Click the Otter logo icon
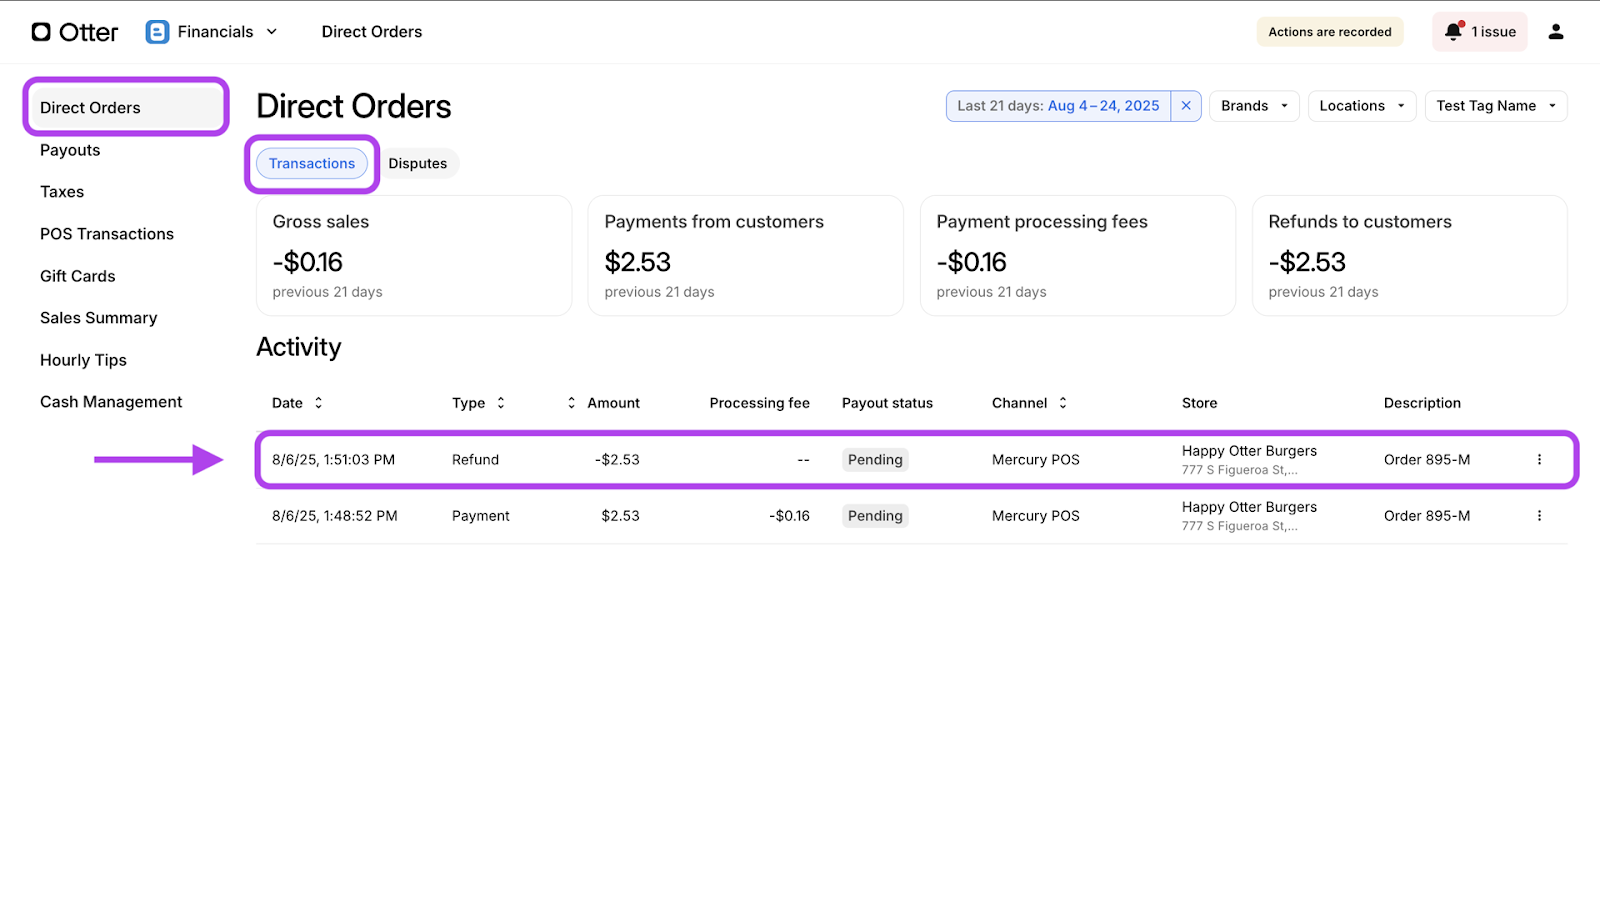 click(41, 32)
